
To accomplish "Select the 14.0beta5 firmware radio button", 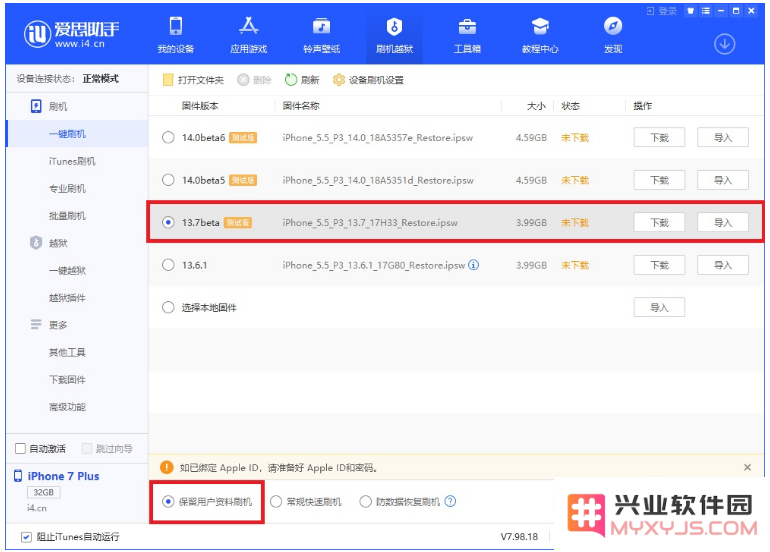I will click(168, 180).
